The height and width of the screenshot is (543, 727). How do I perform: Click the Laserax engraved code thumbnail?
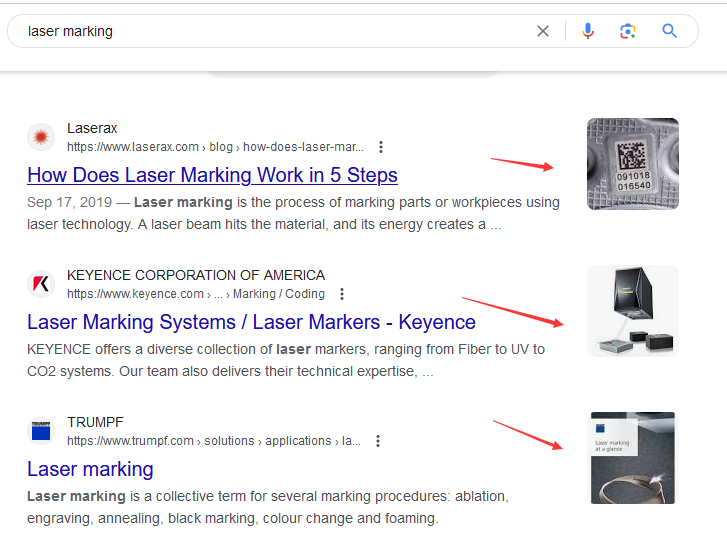tap(632, 164)
